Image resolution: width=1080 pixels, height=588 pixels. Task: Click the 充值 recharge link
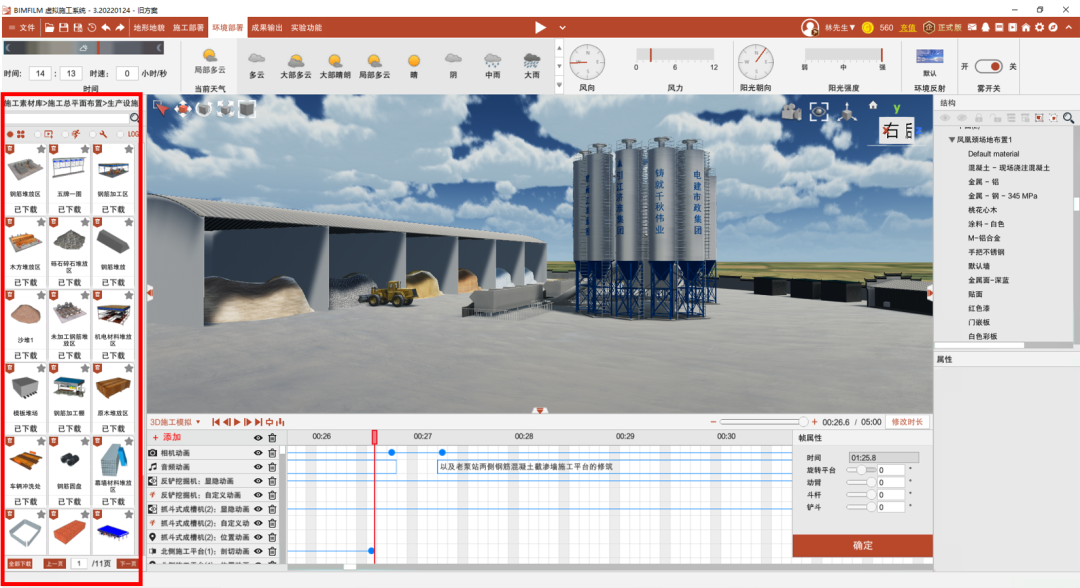coord(908,28)
